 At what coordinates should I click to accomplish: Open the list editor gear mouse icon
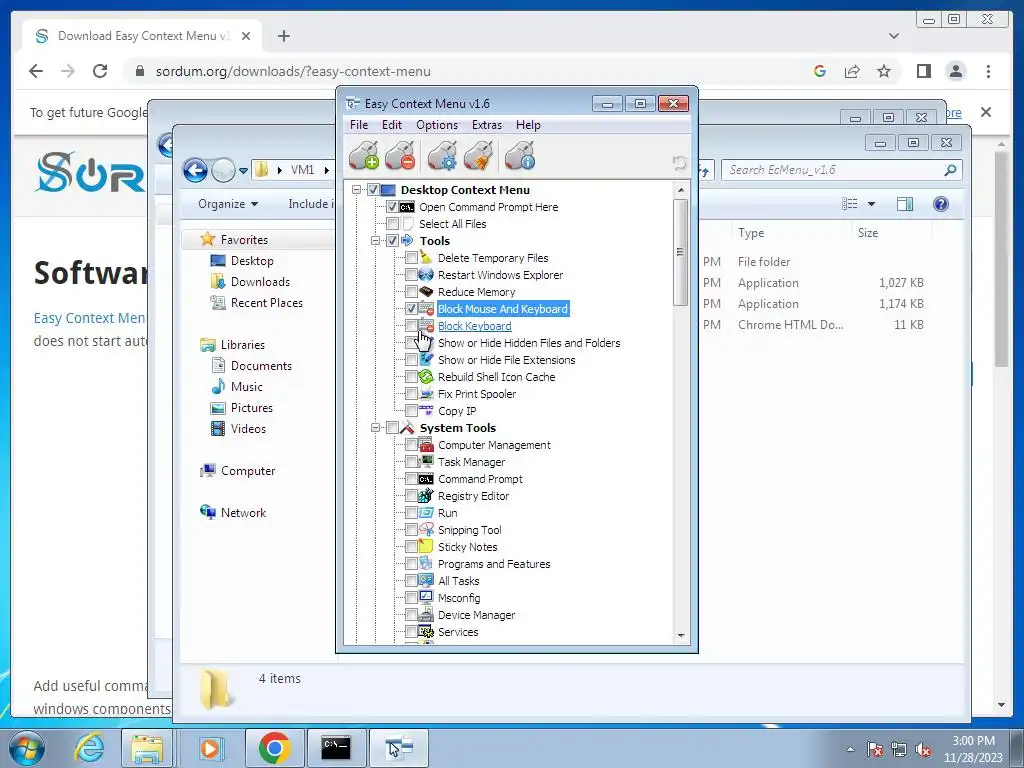coord(443,155)
